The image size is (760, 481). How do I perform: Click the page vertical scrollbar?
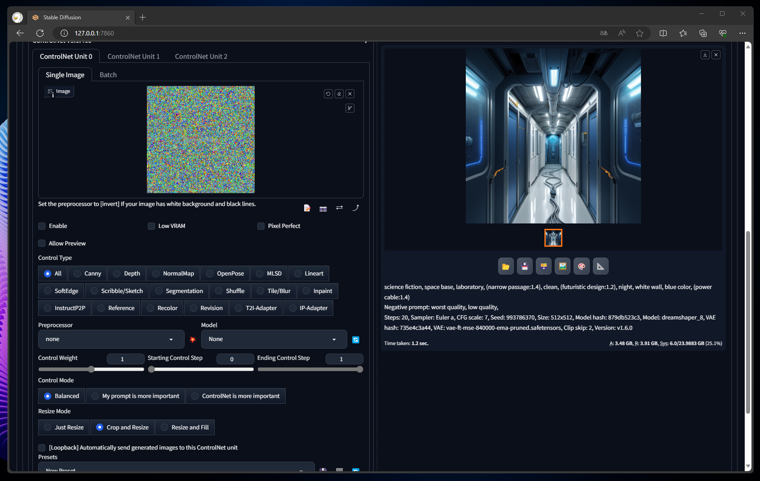pyautogui.click(x=748, y=320)
